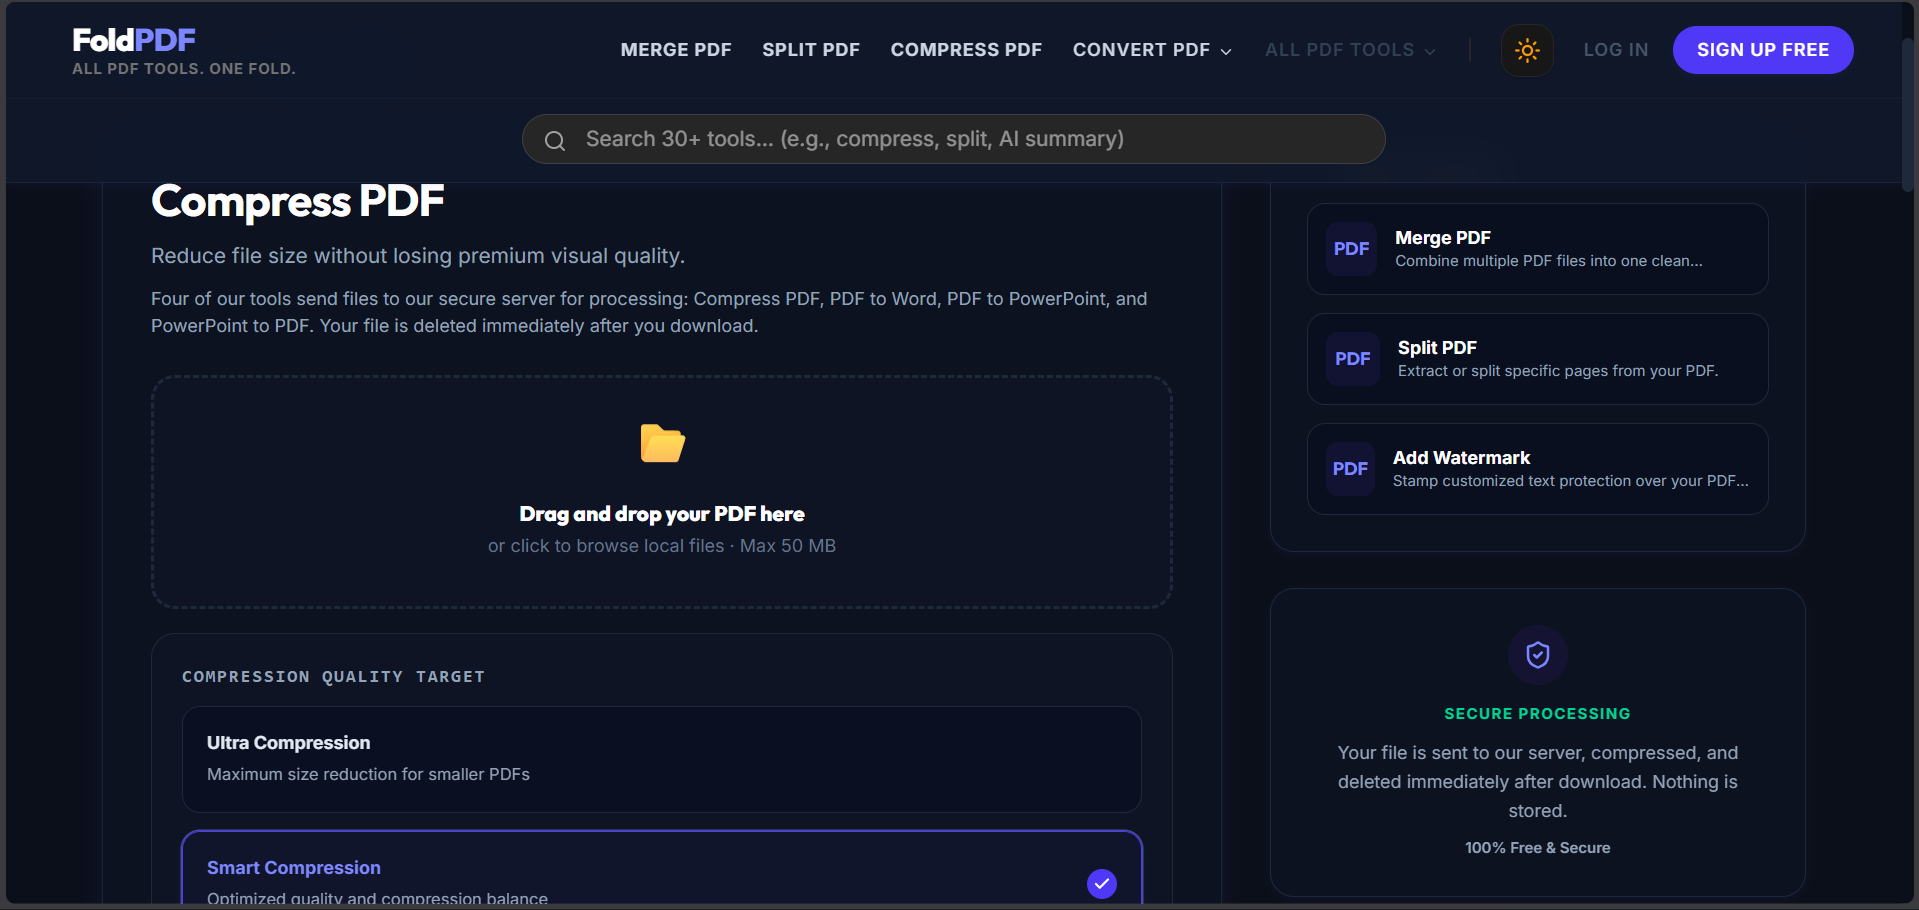This screenshot has width=1919, height=910.
Task: Click the magnifier search icon
Action: 555,140
